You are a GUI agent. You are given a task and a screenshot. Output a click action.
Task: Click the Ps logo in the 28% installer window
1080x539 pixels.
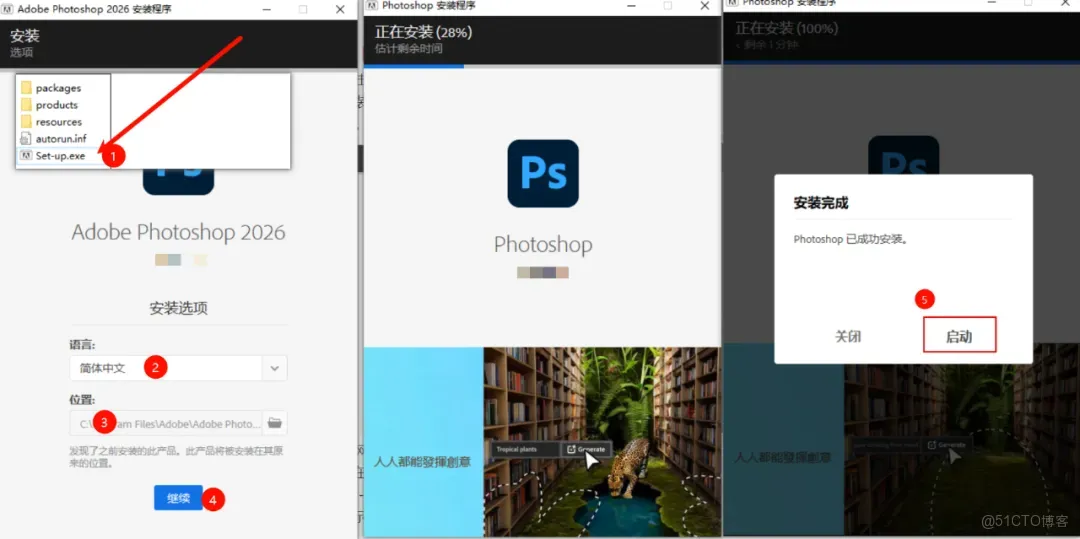(543, 173)
